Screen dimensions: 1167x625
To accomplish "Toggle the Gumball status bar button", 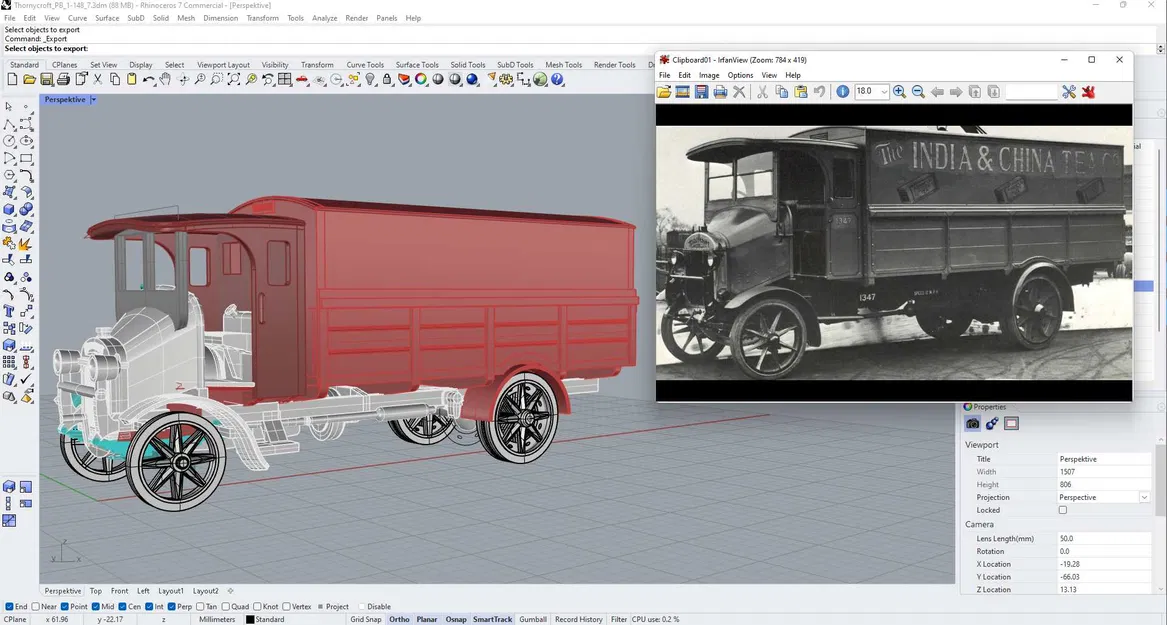I will coord(533,620).
